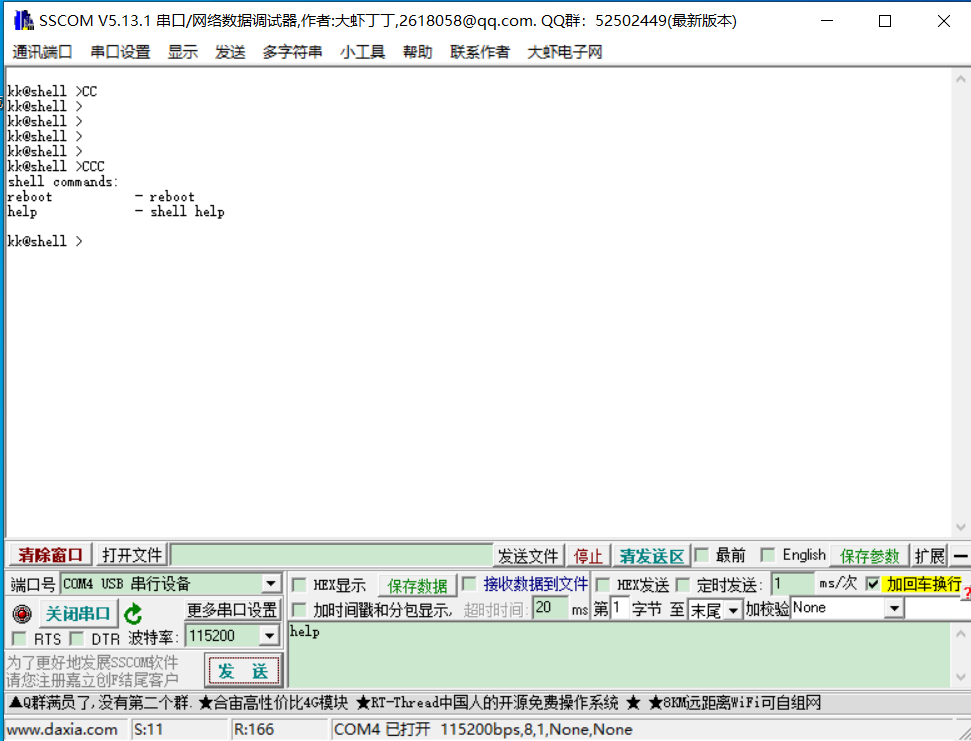Click the 'reboot - reboot' output line
Image resolution: width=971 pixels, height=741 pixels.
[101, 197]
